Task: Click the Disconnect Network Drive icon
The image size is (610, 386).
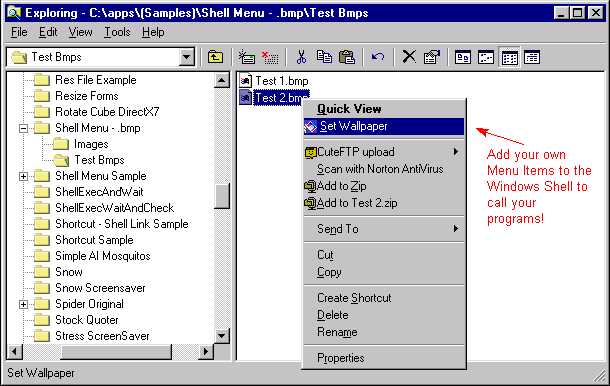Action: (x=270, y=57)
